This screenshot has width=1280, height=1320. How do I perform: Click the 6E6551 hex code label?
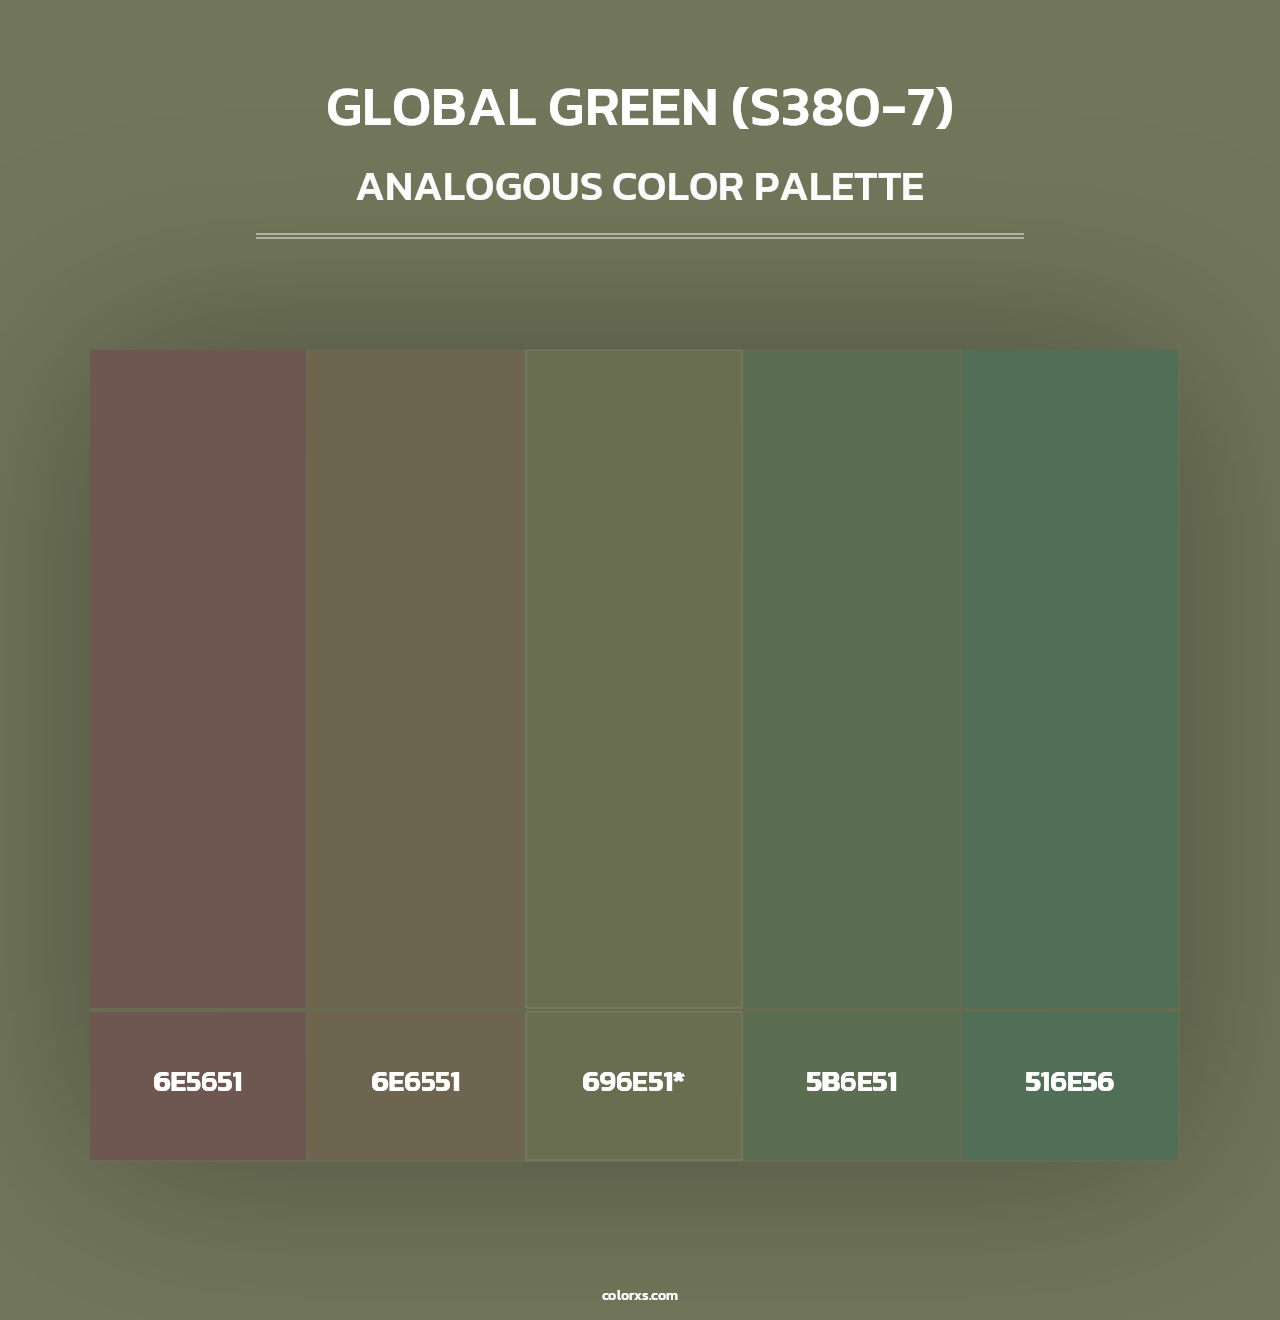point(416,1082)
